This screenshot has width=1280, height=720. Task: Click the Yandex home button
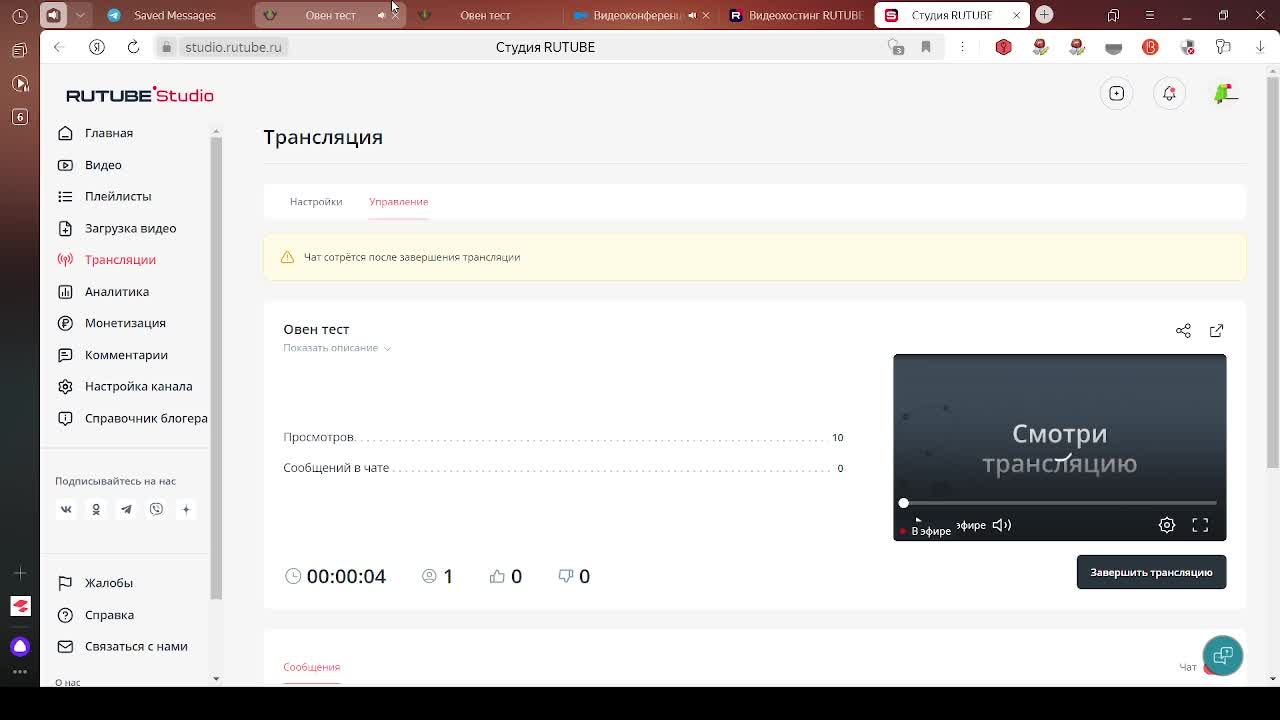coord(97,47)
